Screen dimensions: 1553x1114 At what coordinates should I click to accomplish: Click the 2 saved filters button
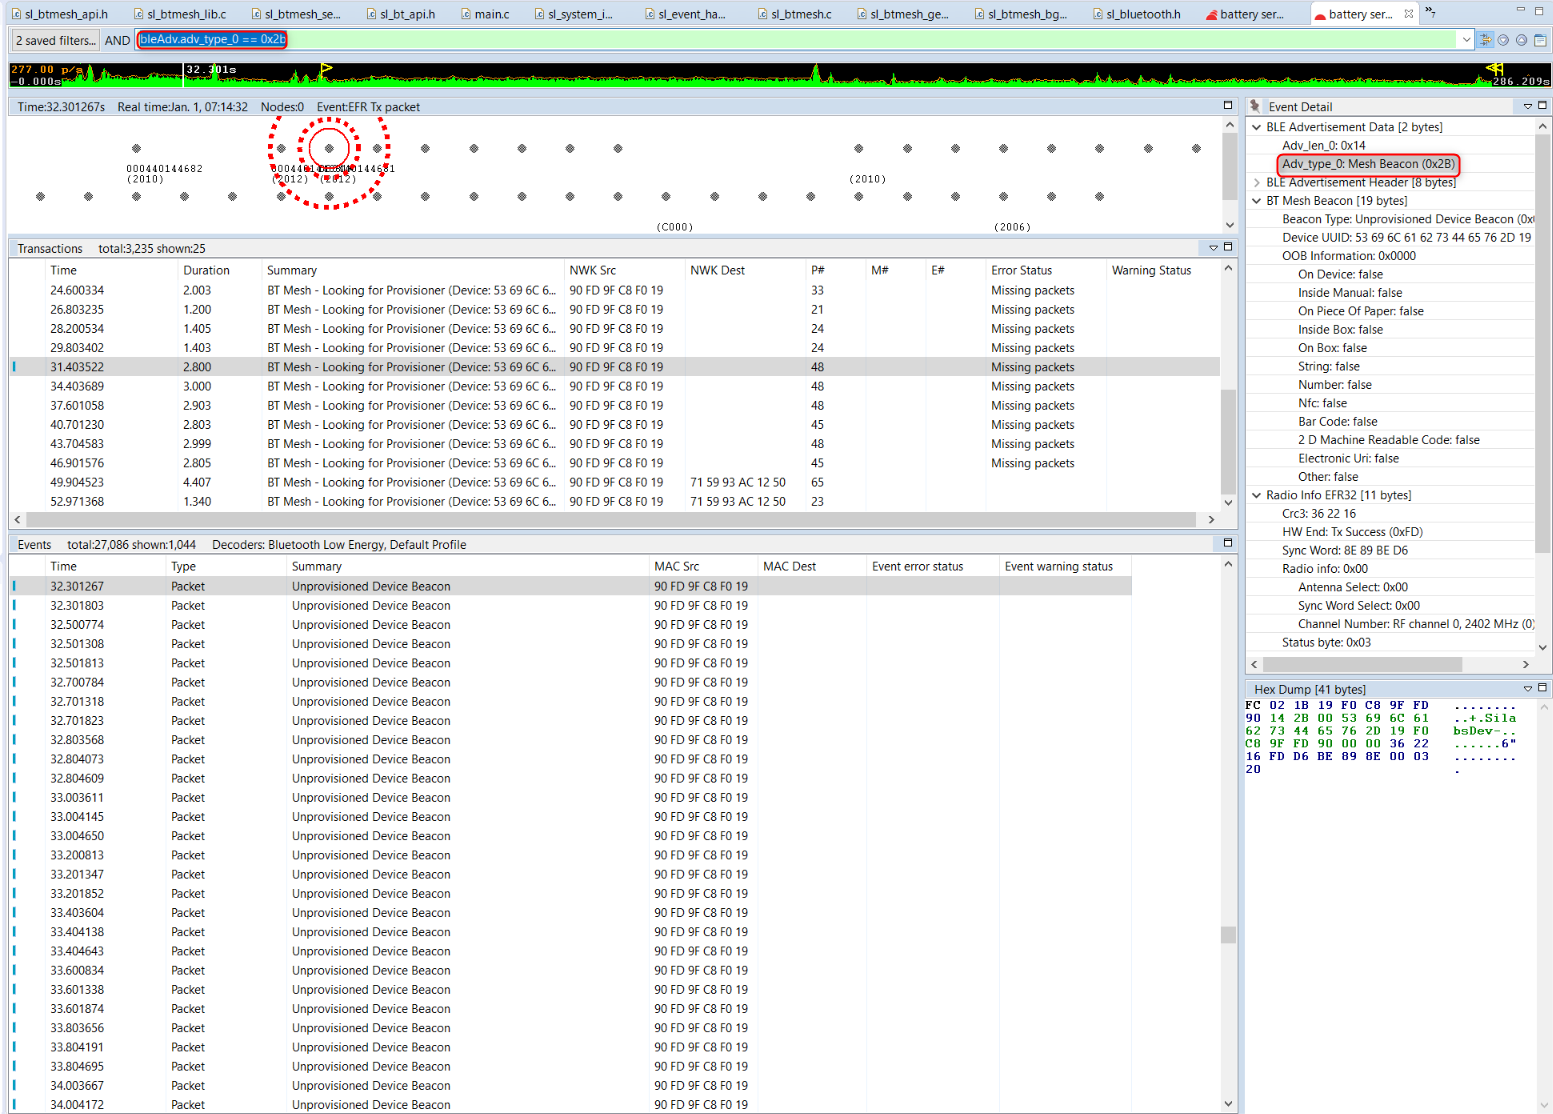coord(56,40)
